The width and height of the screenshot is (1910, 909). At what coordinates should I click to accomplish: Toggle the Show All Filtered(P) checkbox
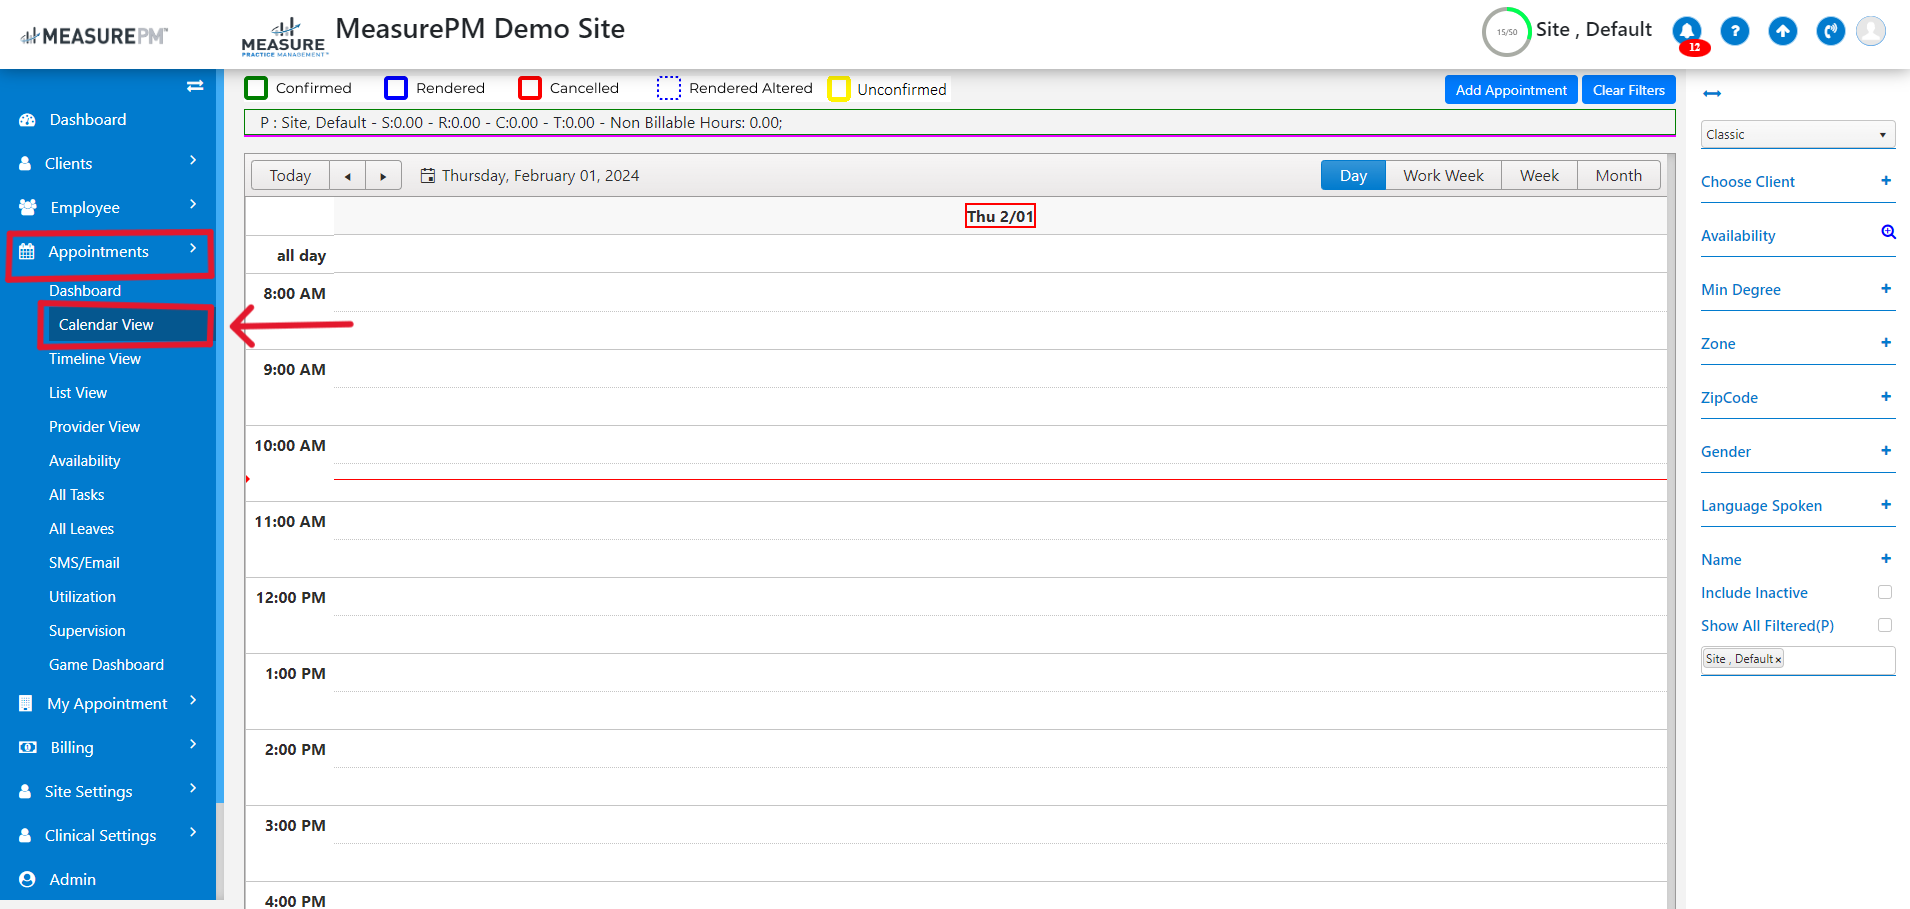pos(1885,625)
